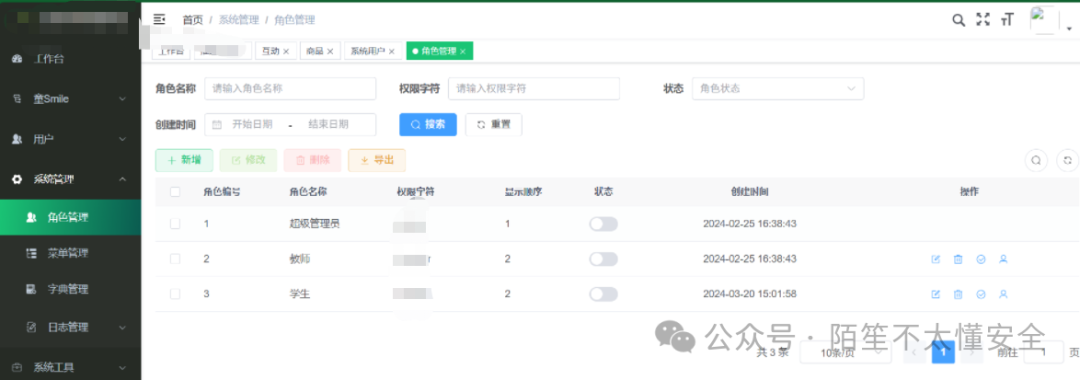Image resolution: width=1080 pixels, height=380 pixels.
Task: Click the user avatar image in header
Action: pyautogui.click(x=1044, y=20)
